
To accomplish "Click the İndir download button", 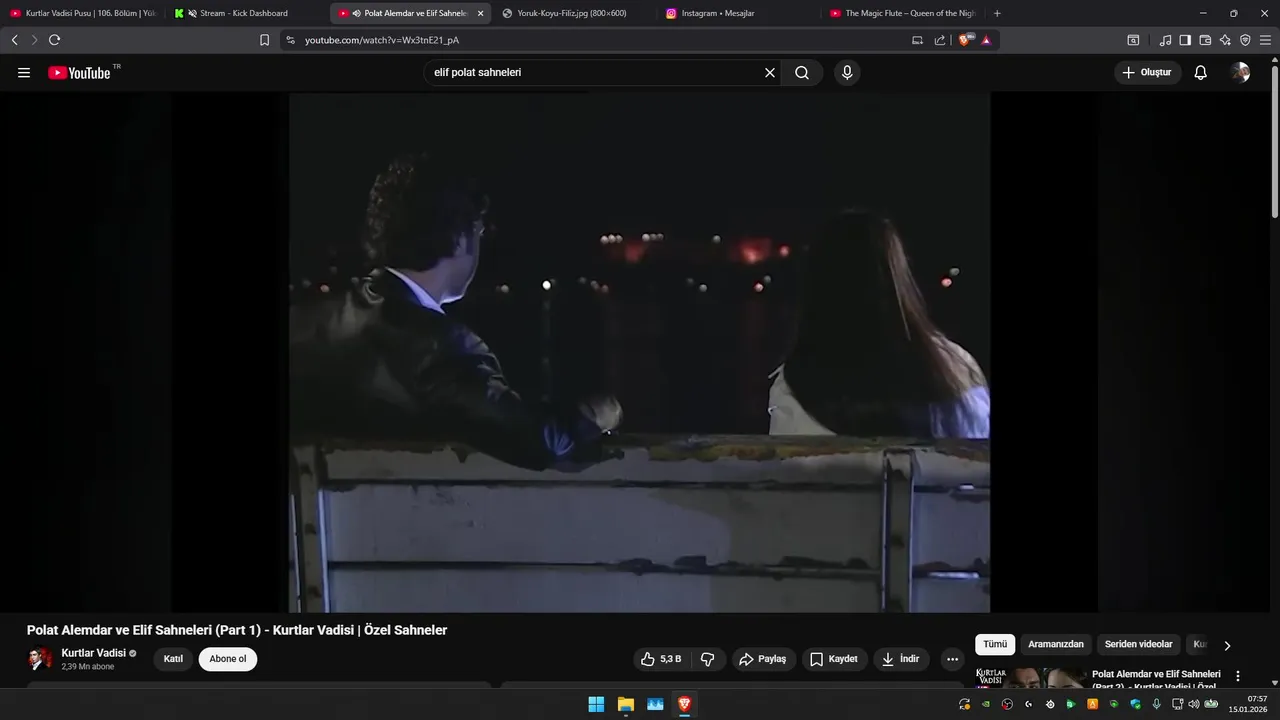I will 901,659.
